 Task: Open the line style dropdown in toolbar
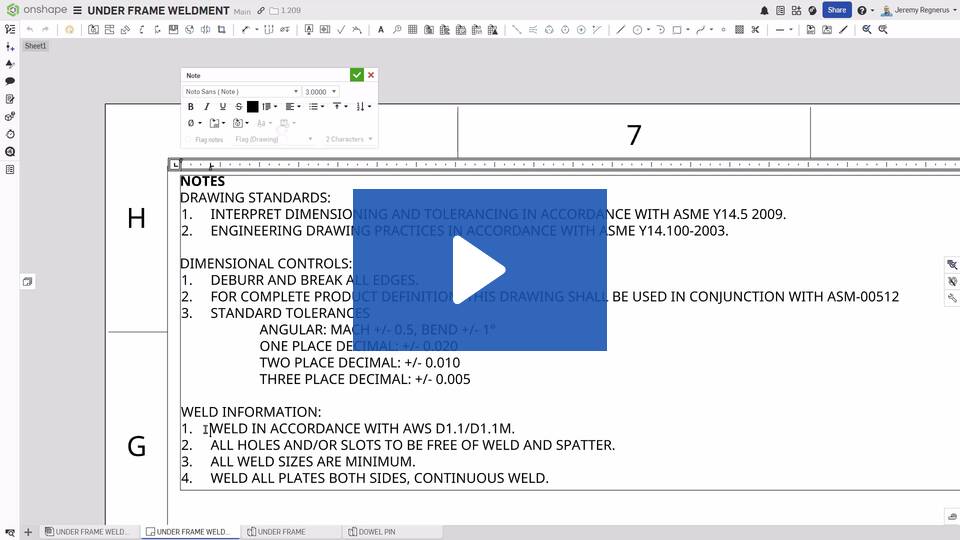tap(784, 29)
